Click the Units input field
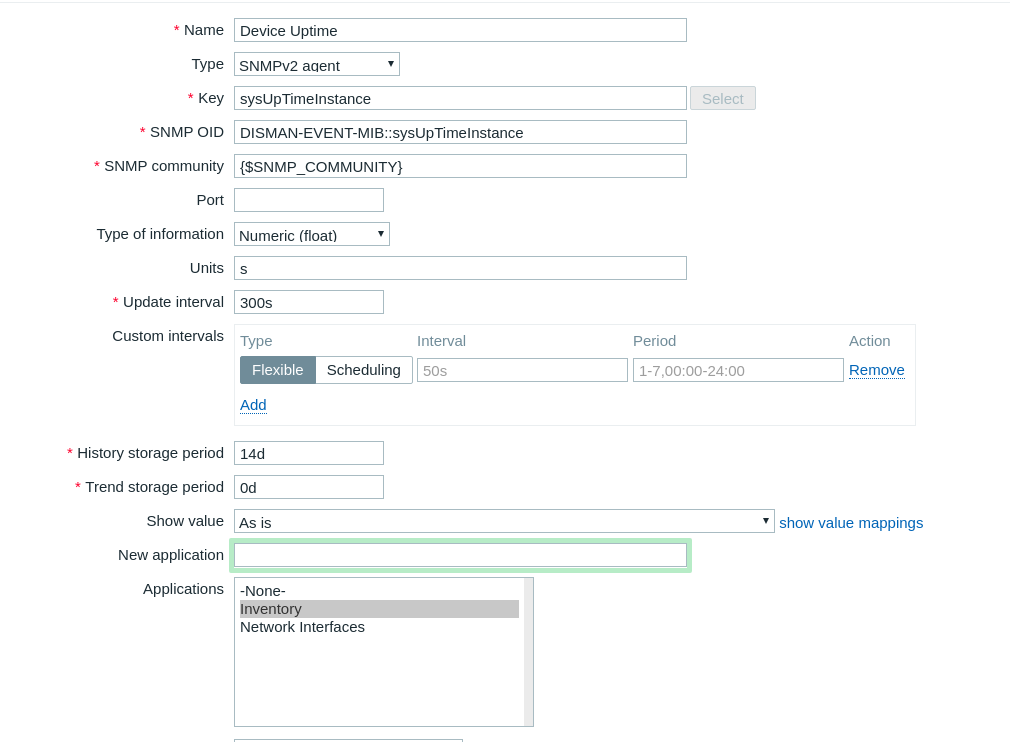Image resolution: width=1010 pixels, height=742 pixels. coord(460,268)
